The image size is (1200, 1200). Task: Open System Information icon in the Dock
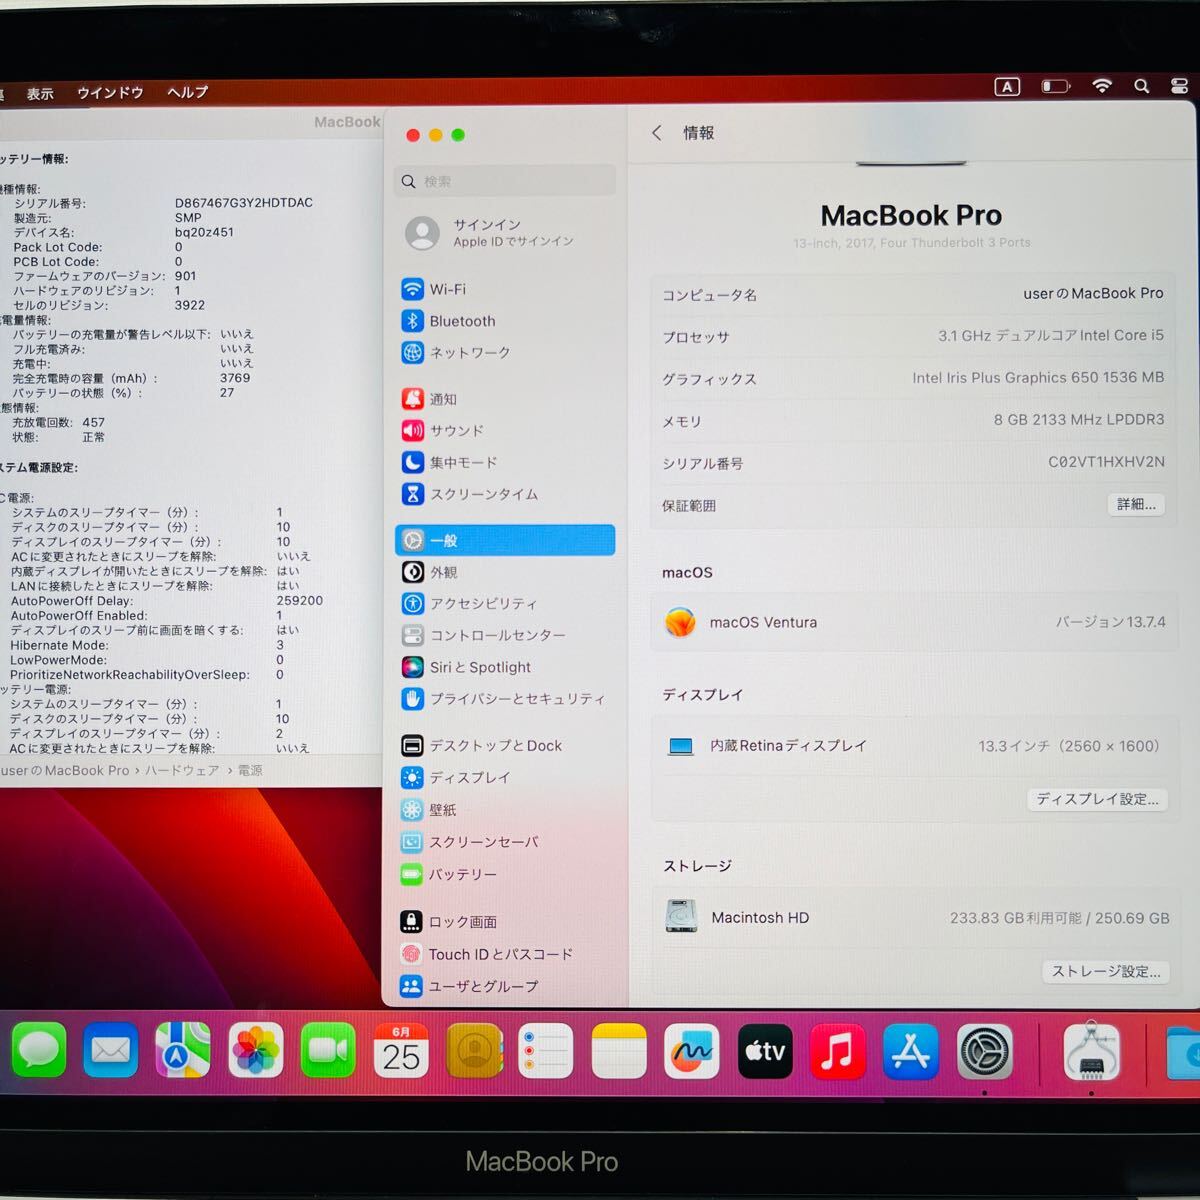point(1091,1051)
